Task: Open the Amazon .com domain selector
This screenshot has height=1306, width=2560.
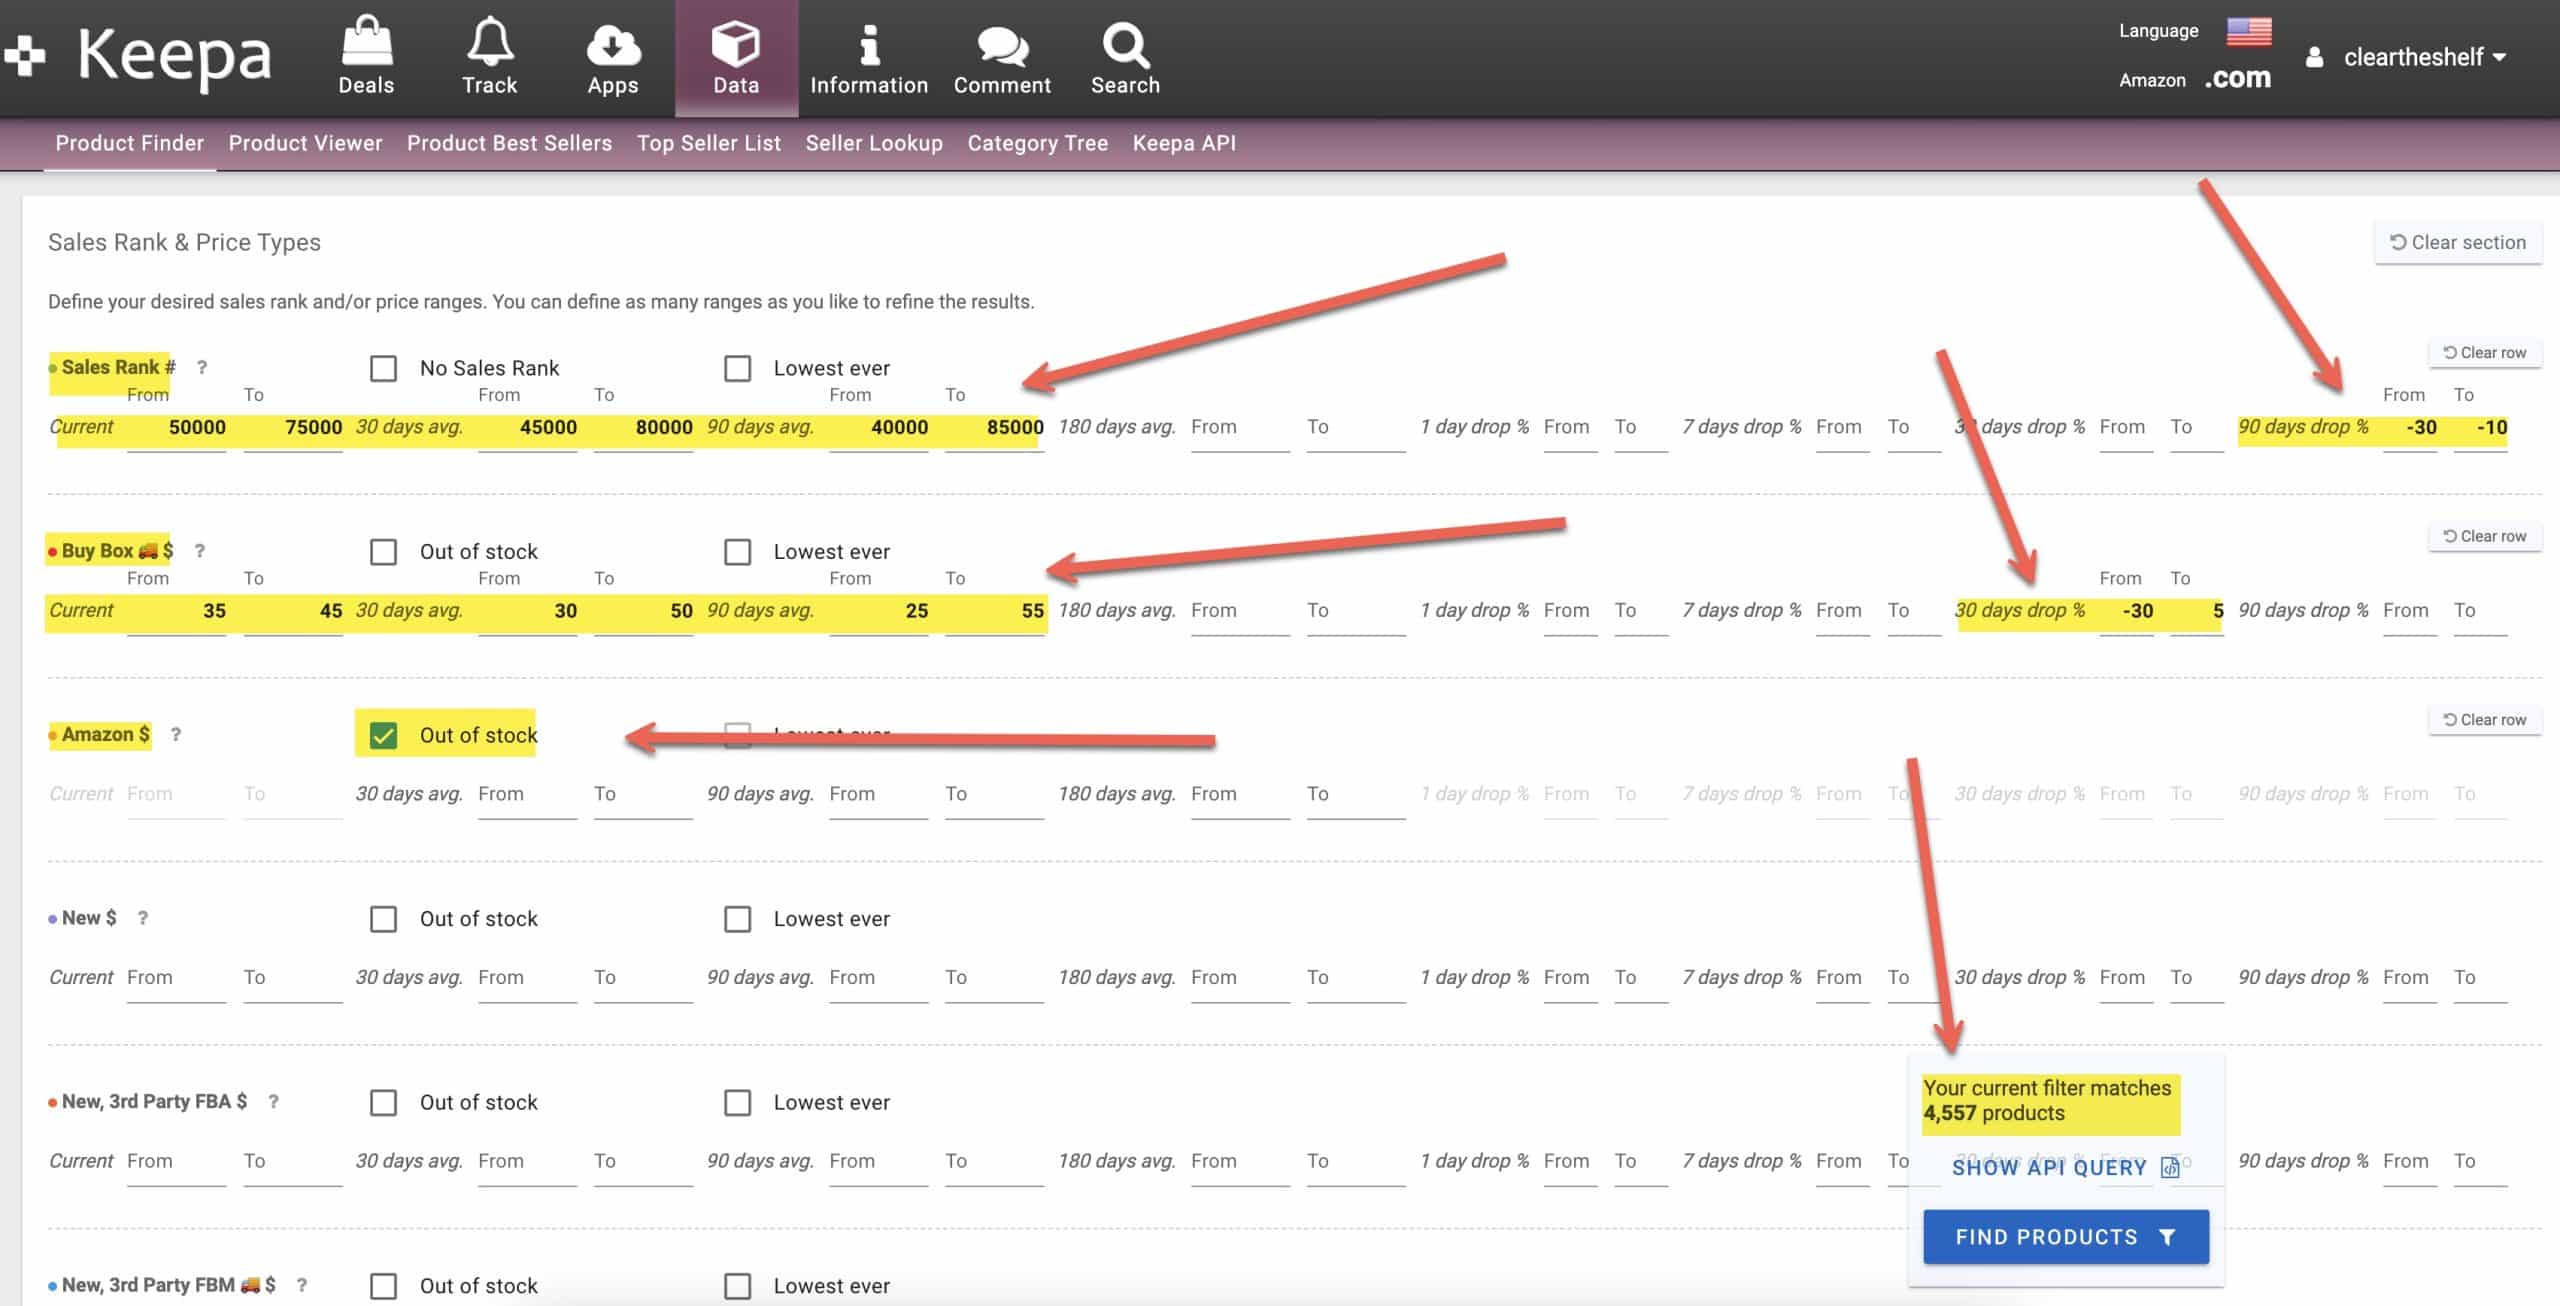Action: pos(2237,78)
